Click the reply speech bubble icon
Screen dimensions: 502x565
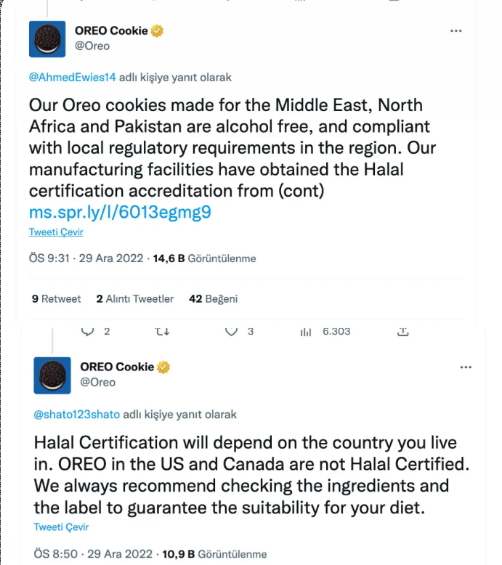[x=87, y=332]
